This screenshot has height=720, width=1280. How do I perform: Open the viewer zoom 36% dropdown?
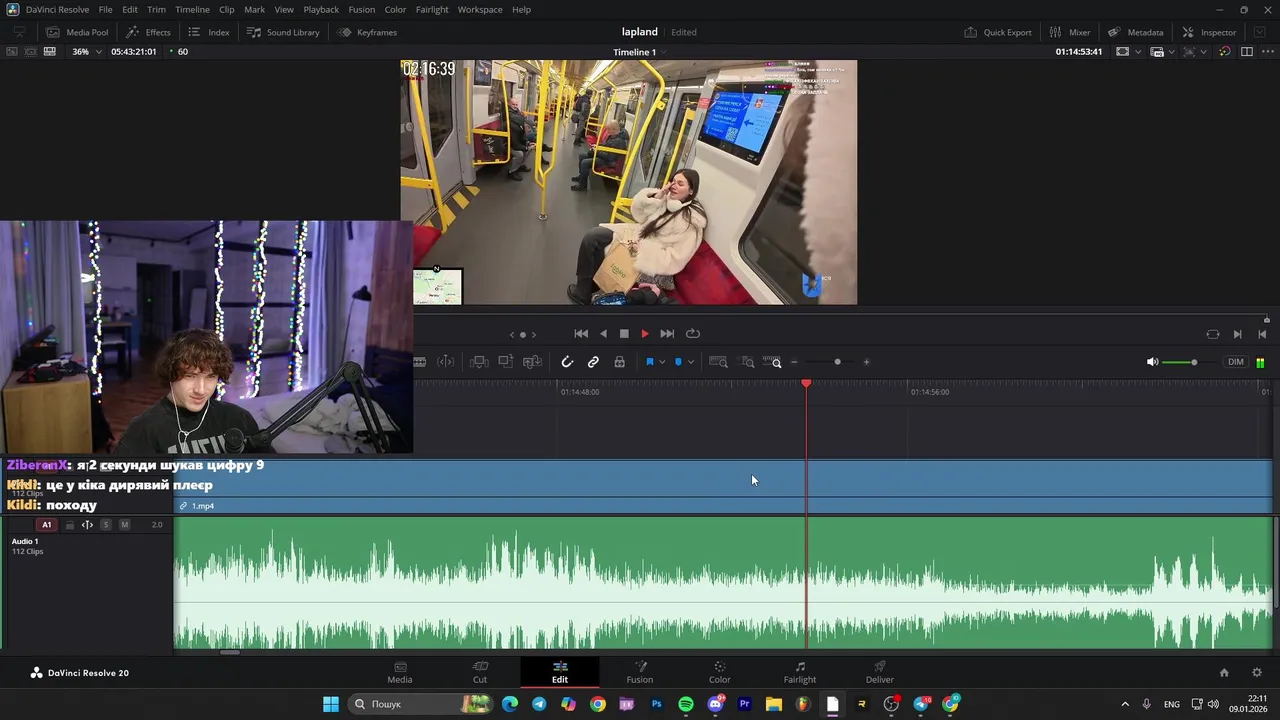[87, 51]
